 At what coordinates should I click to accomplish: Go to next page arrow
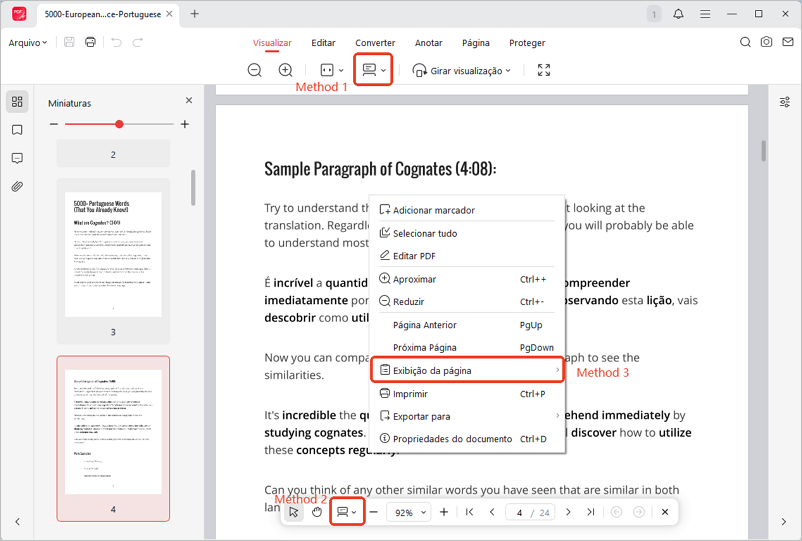568,512
